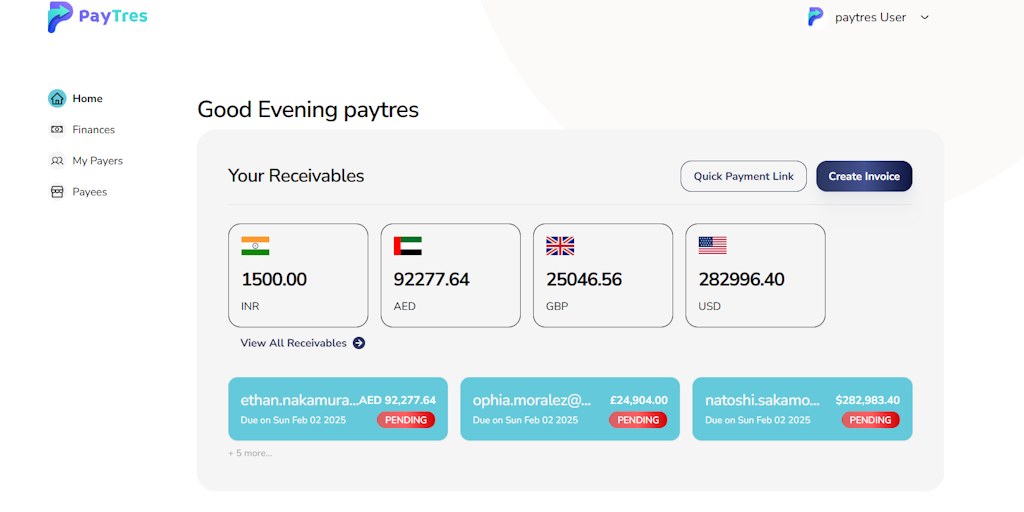Click the My Payers people icon
Image resolution: width=1024 pixels, height=512 pixels.
(57, 161)
